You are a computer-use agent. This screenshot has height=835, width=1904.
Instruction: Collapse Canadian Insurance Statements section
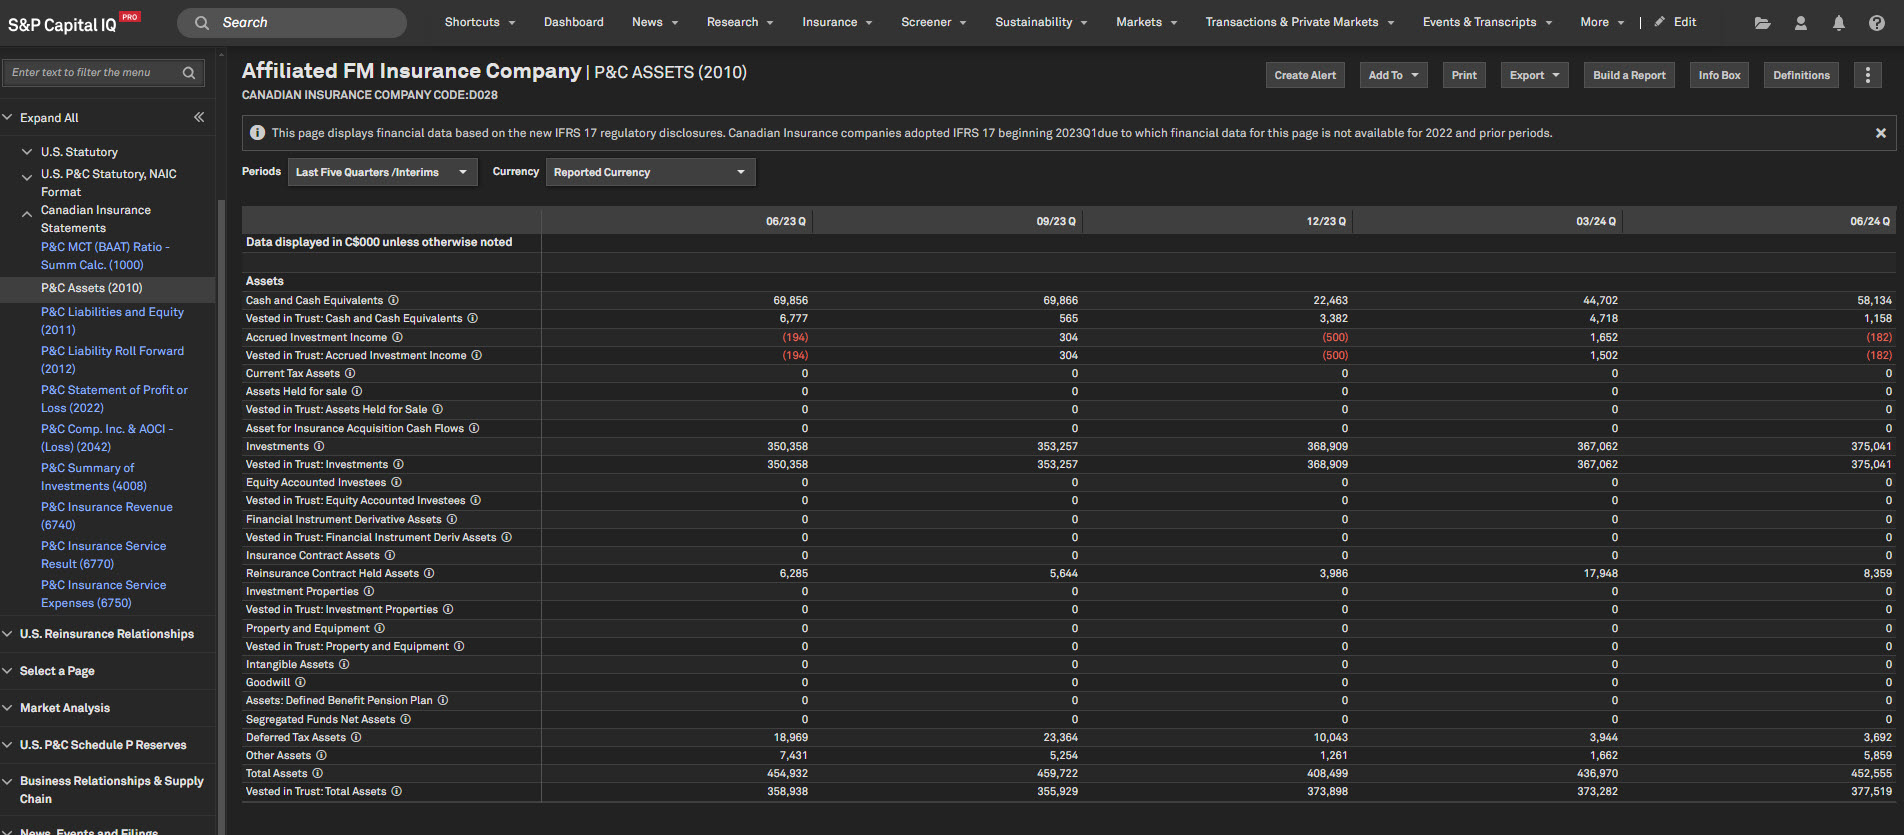click(x=27, y=214)
